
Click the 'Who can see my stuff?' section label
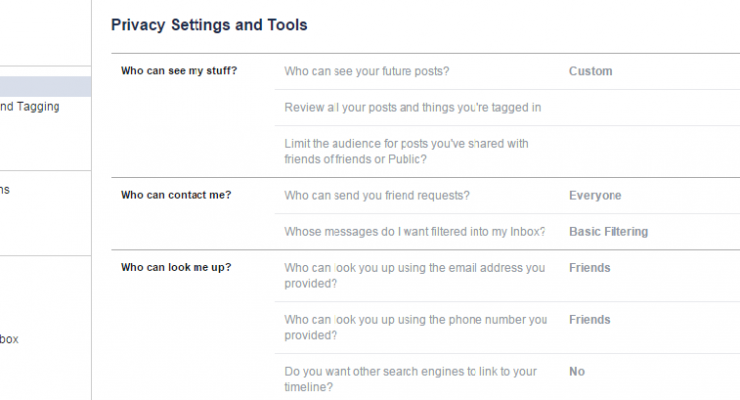coord(179,71)
